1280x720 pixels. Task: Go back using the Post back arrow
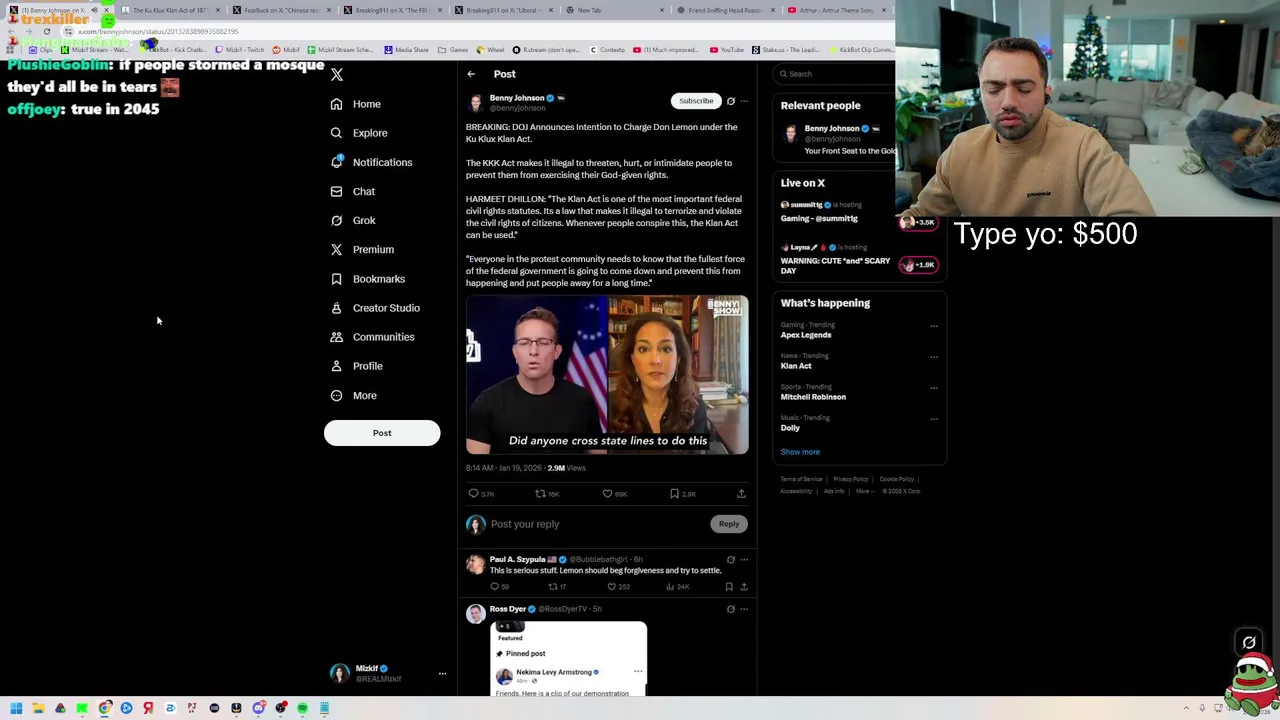471,74
